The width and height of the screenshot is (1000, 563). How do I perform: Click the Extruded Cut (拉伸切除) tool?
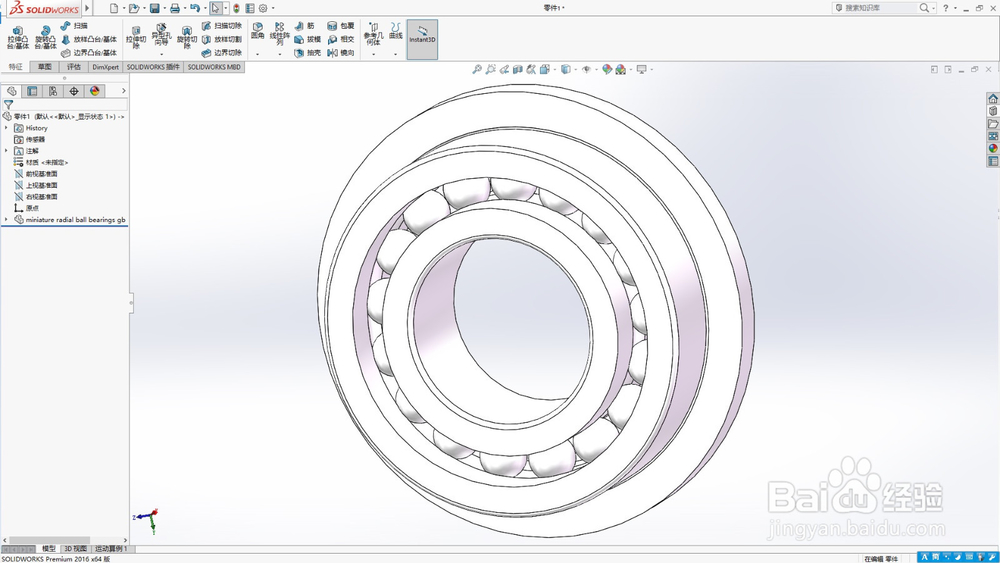(x=136, y=38)
